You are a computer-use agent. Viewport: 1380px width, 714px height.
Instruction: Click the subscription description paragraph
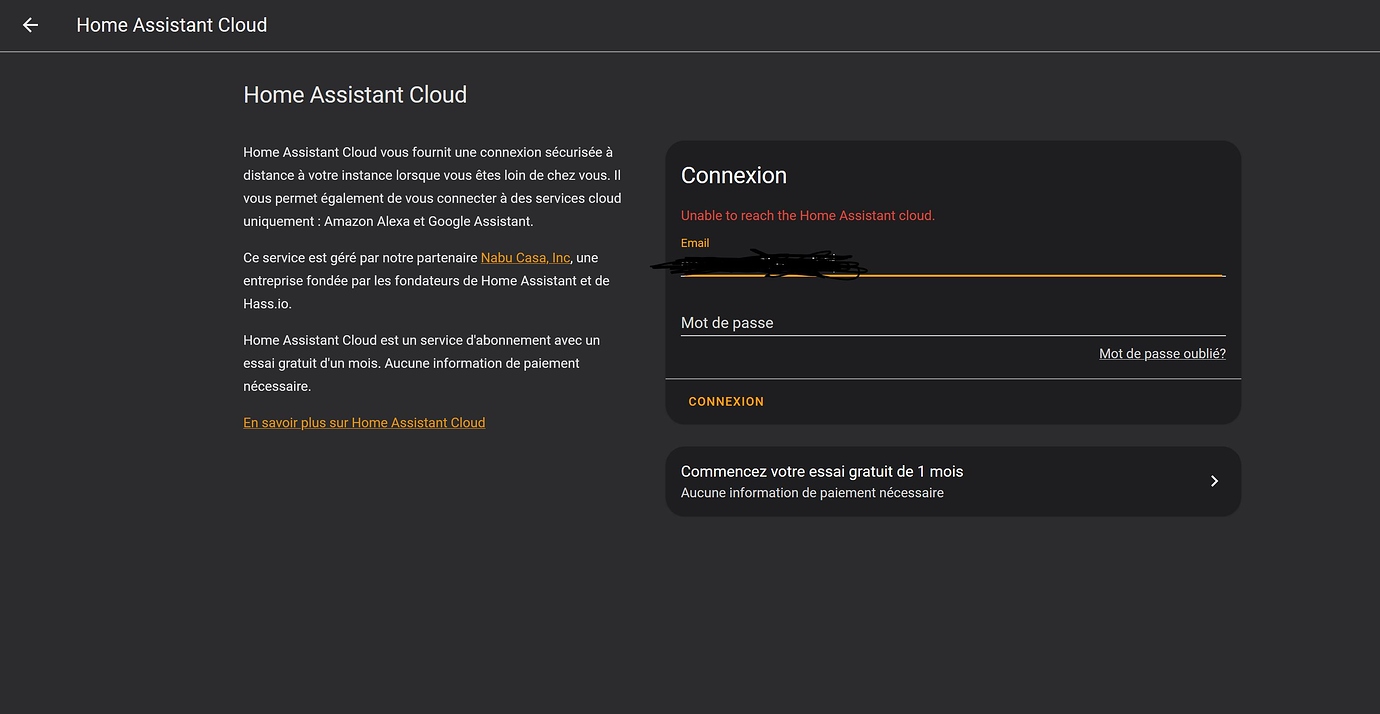pyautogui.click(x=421, y=362)
